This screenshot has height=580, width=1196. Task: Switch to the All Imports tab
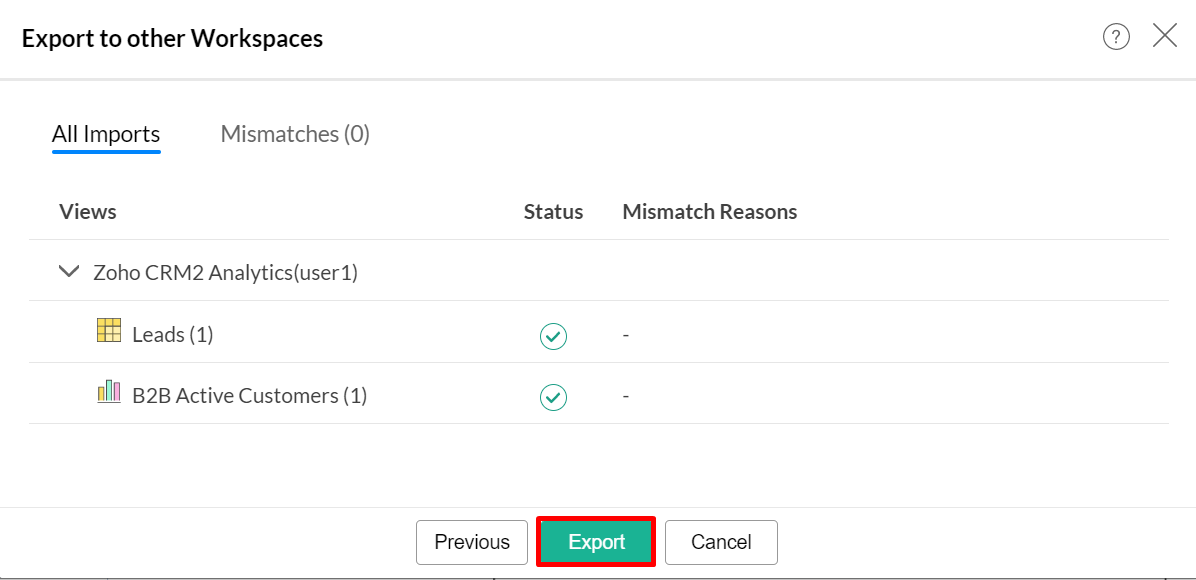click(106, 134)
